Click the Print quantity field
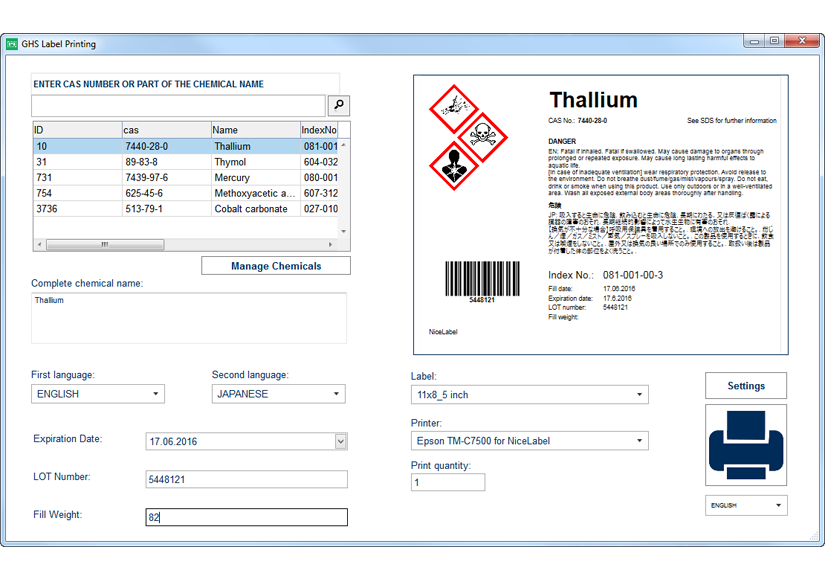Screen dimensions: 825x568 (448, 482)
